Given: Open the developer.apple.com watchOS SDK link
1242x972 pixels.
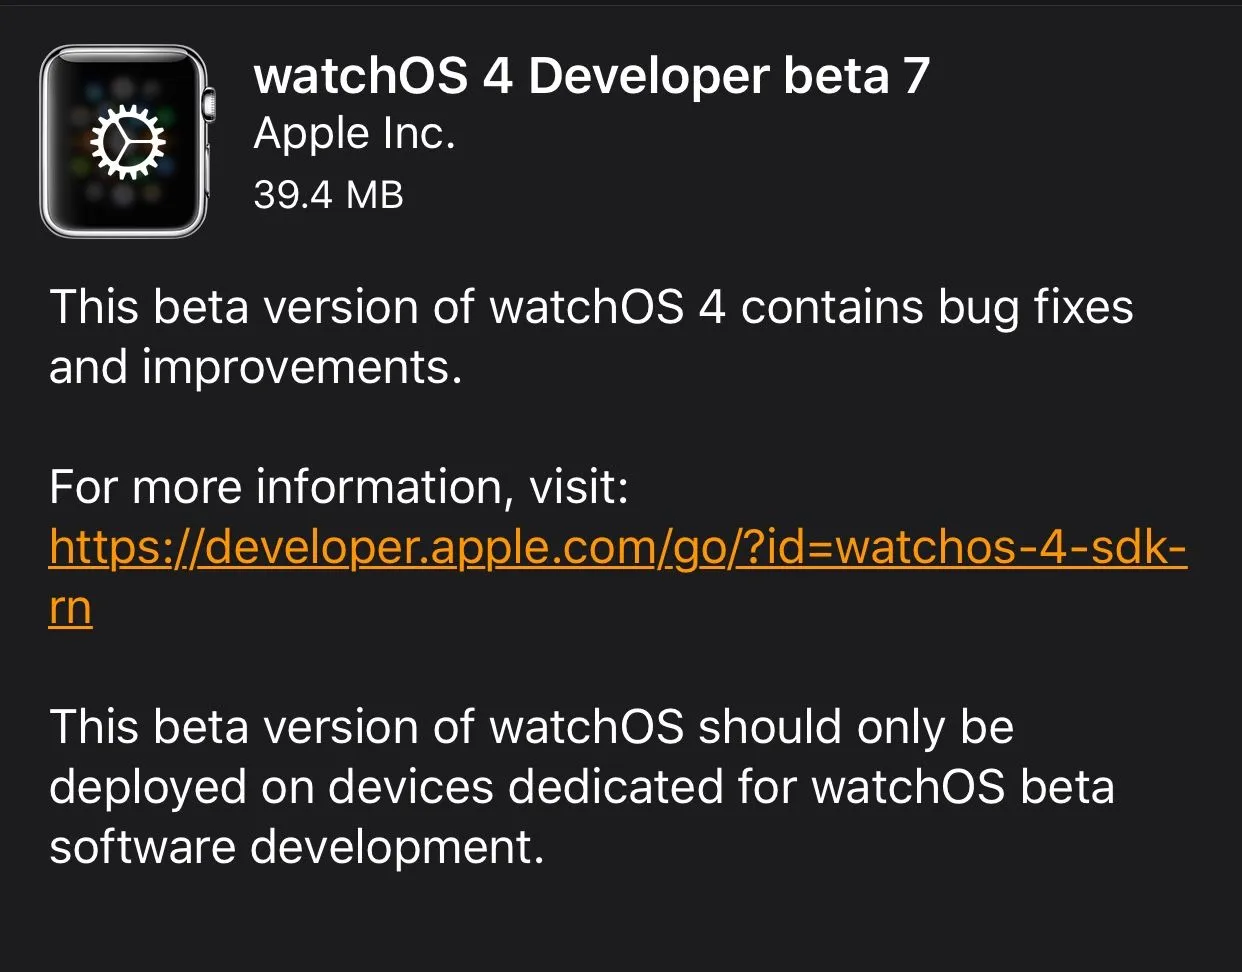Looking at the screenshot, I should pyautogui.click(x=618, y=547).
